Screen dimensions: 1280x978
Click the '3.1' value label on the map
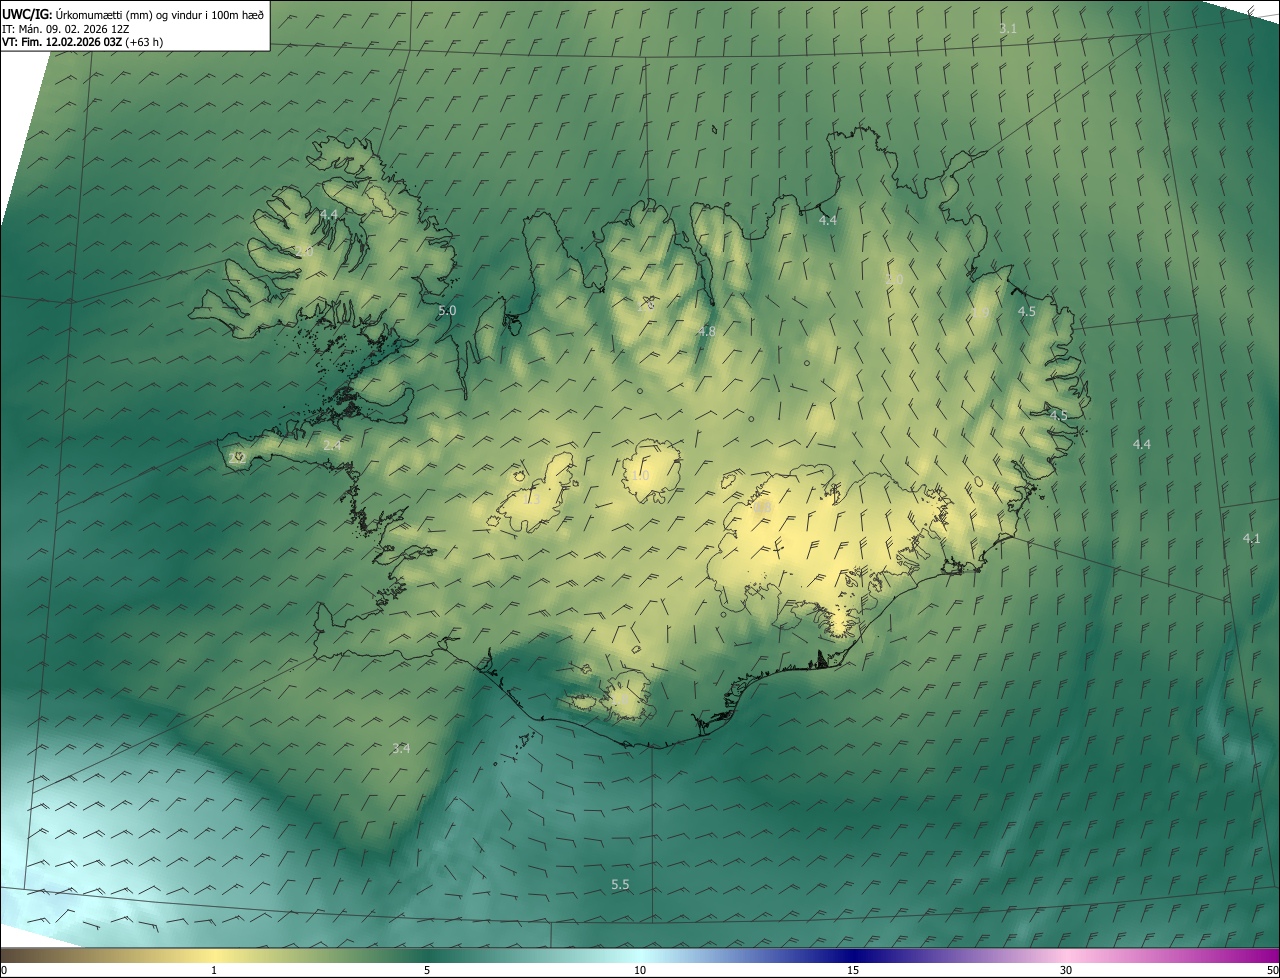point(1008,29)
